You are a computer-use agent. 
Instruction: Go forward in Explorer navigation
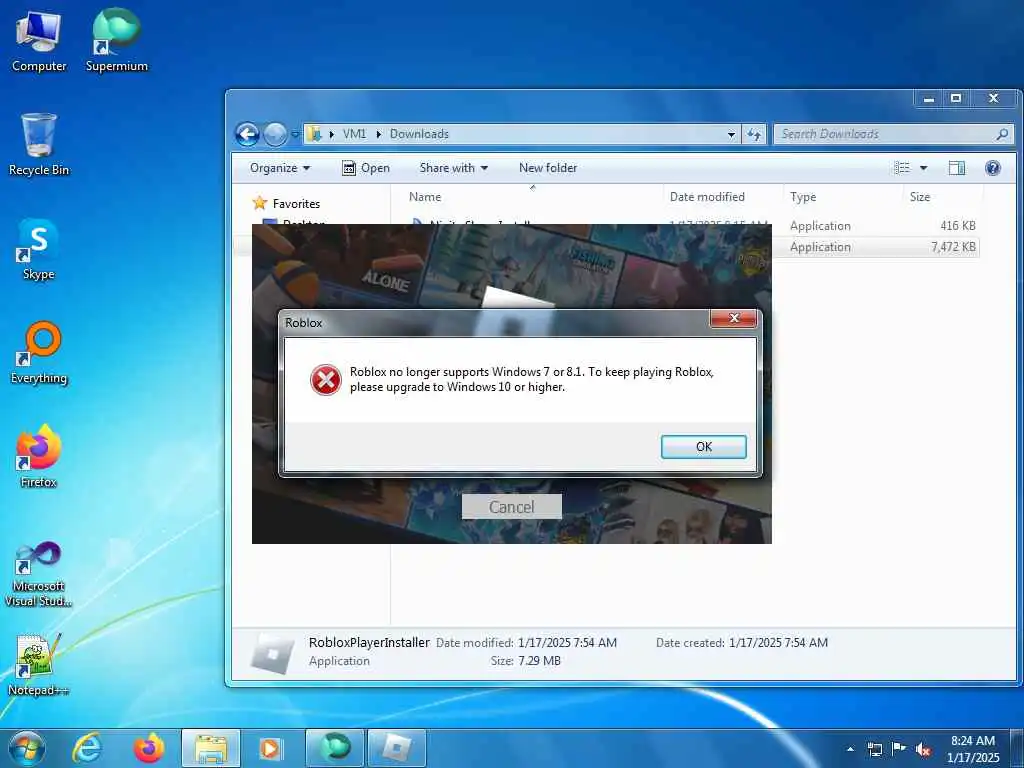click(x=275, y=135)
